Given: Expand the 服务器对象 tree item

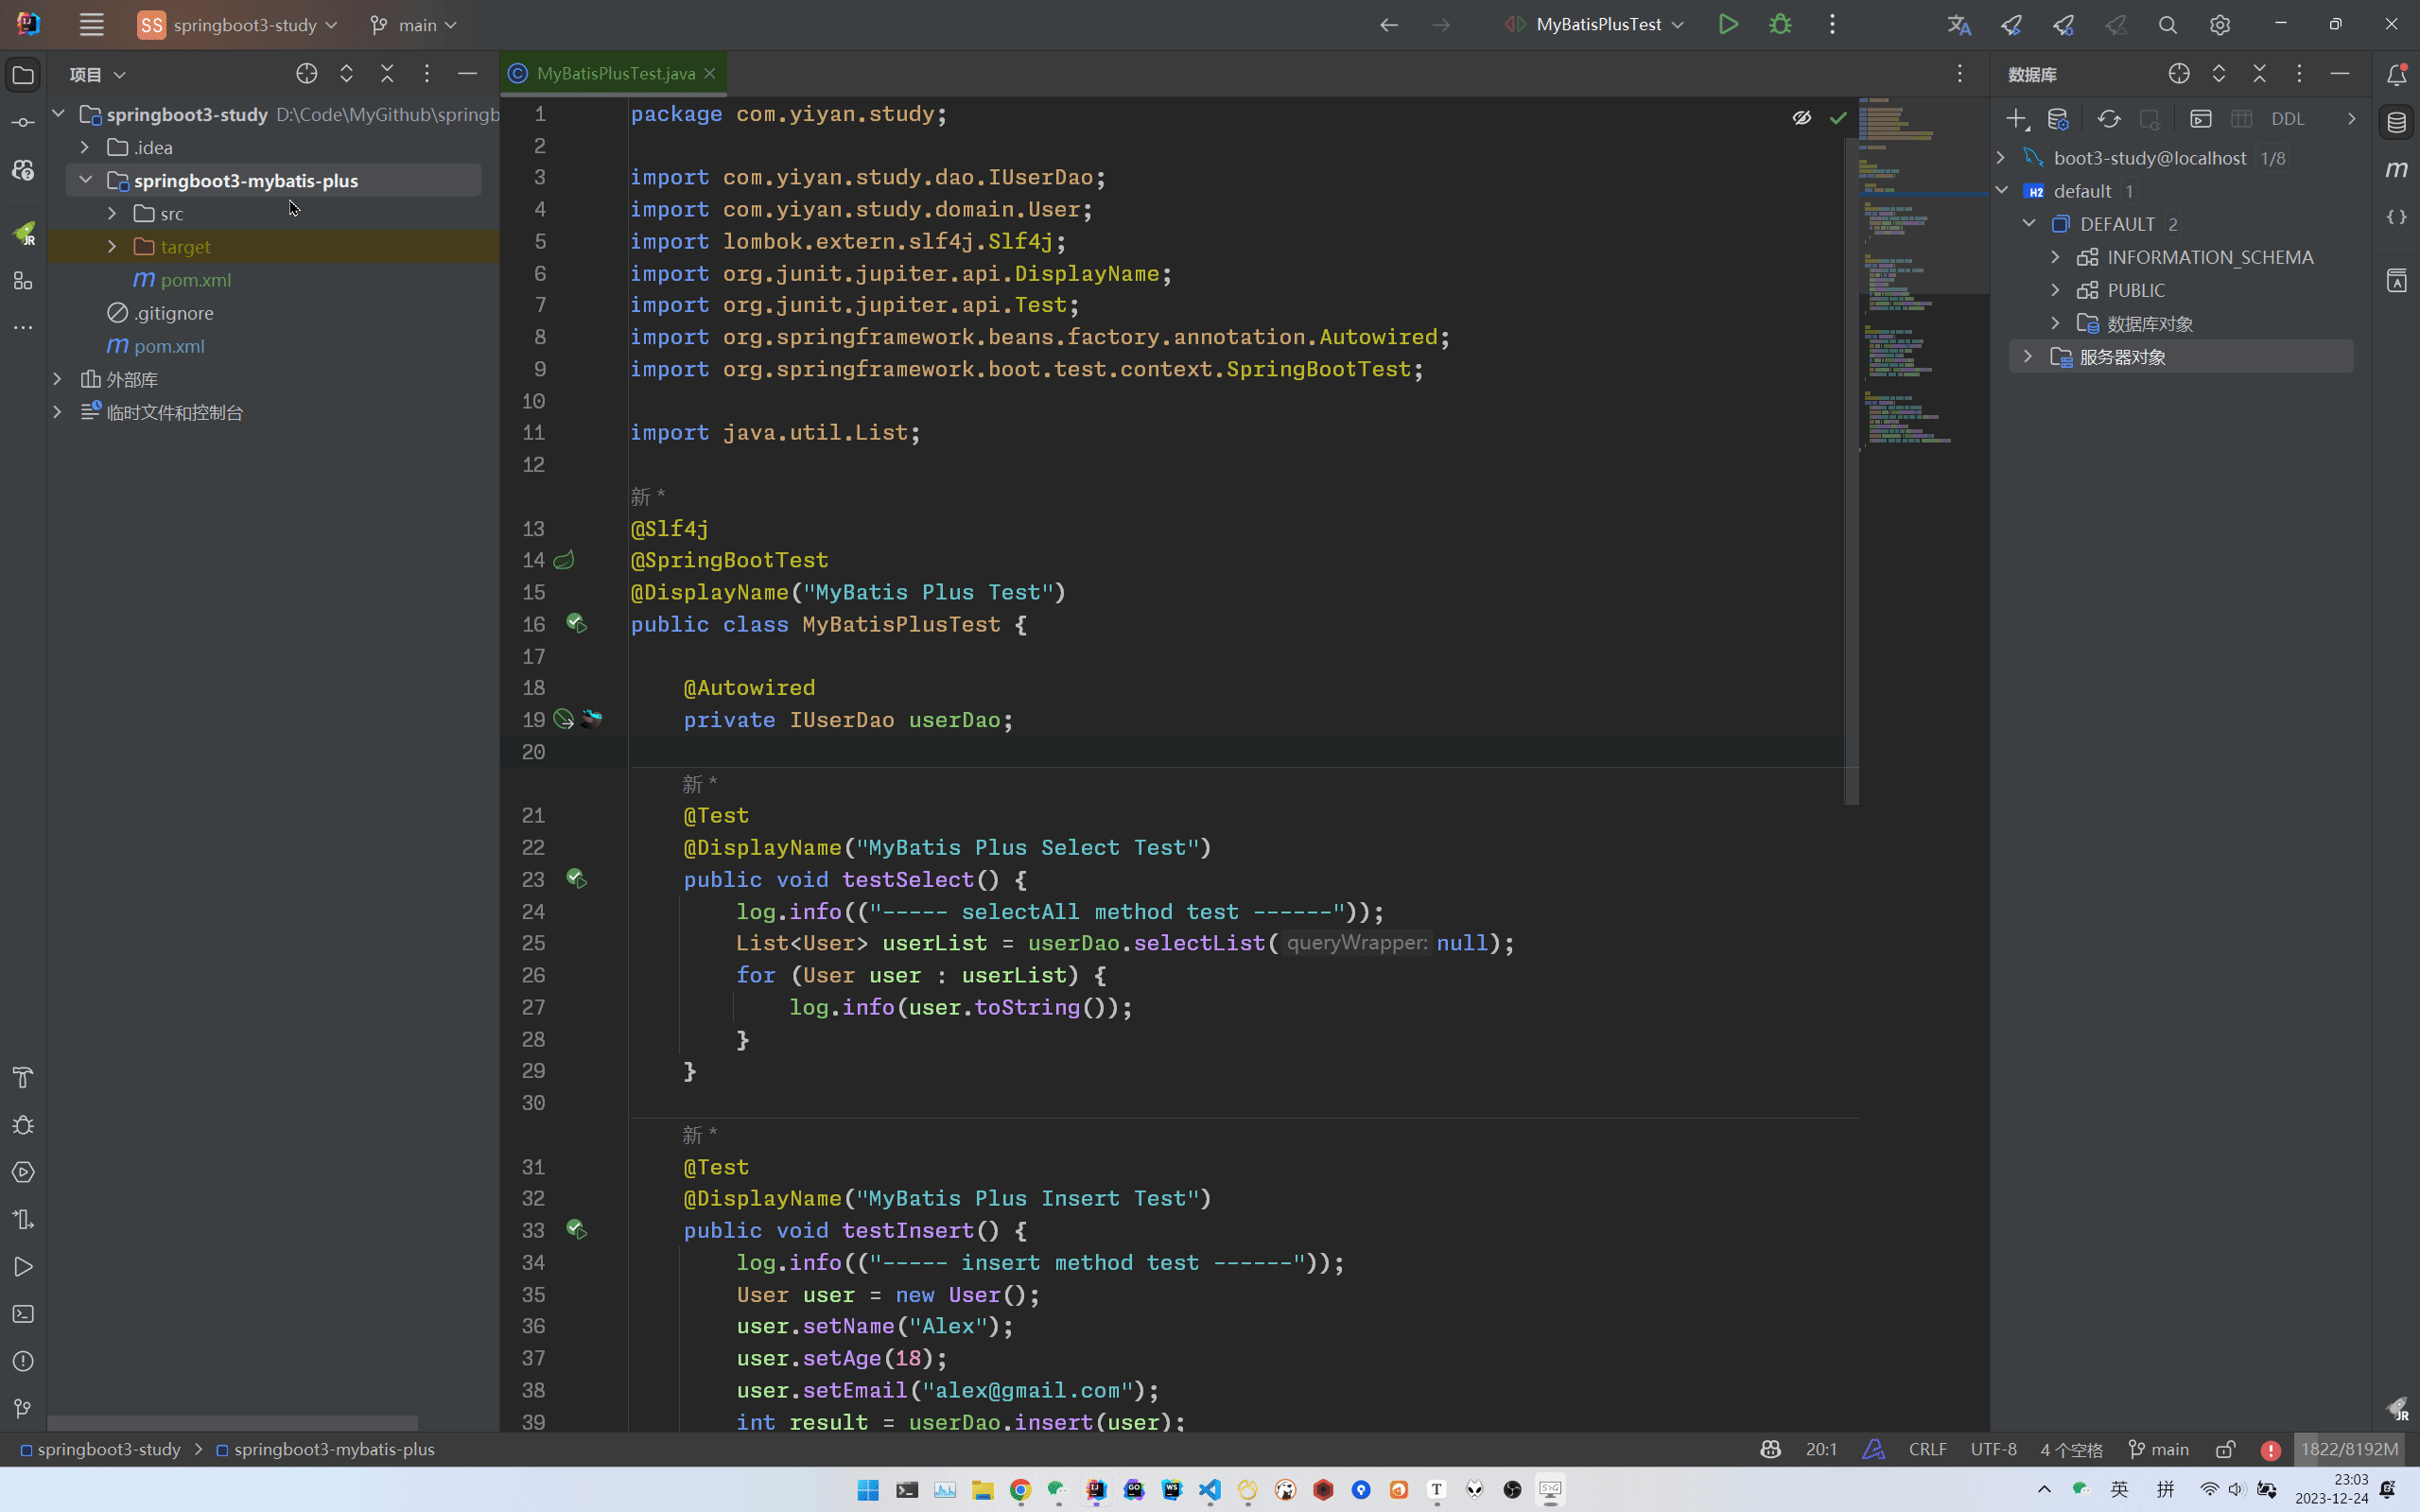Looking at the screenshot, I should point(2028,356).
